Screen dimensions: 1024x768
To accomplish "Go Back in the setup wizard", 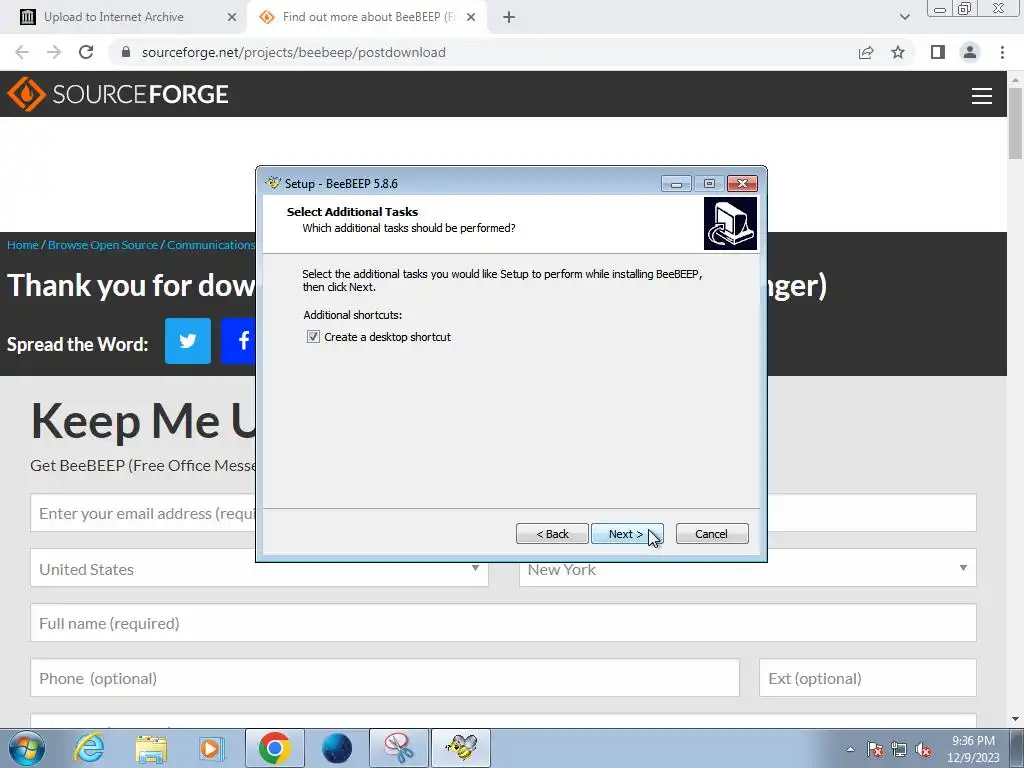I will tap(552, 534).
